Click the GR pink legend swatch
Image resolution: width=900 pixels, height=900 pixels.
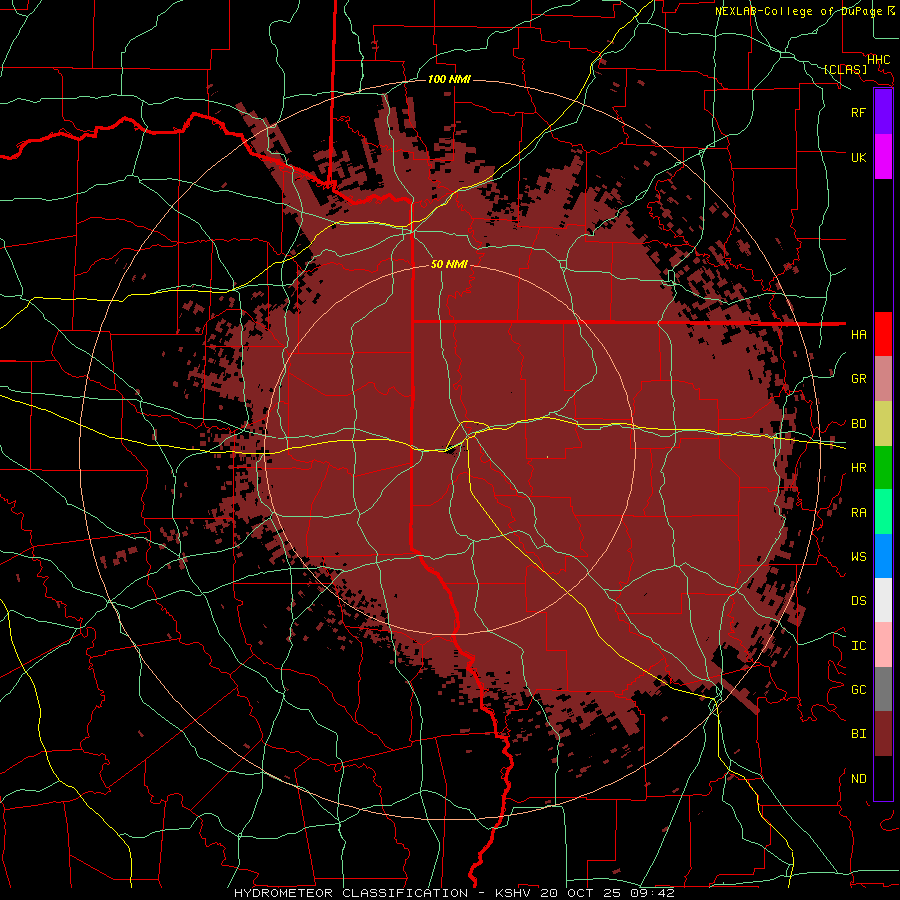point(883,378)
